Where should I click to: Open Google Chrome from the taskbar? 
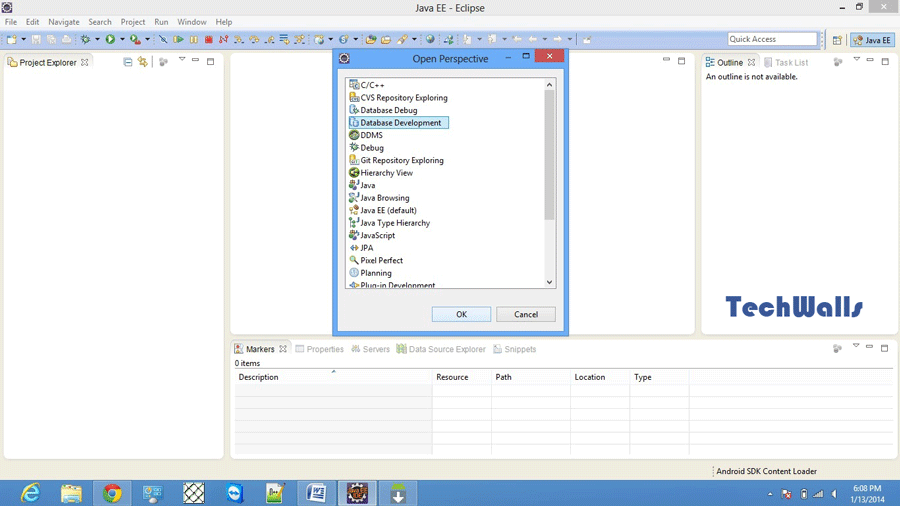[112, 493]
